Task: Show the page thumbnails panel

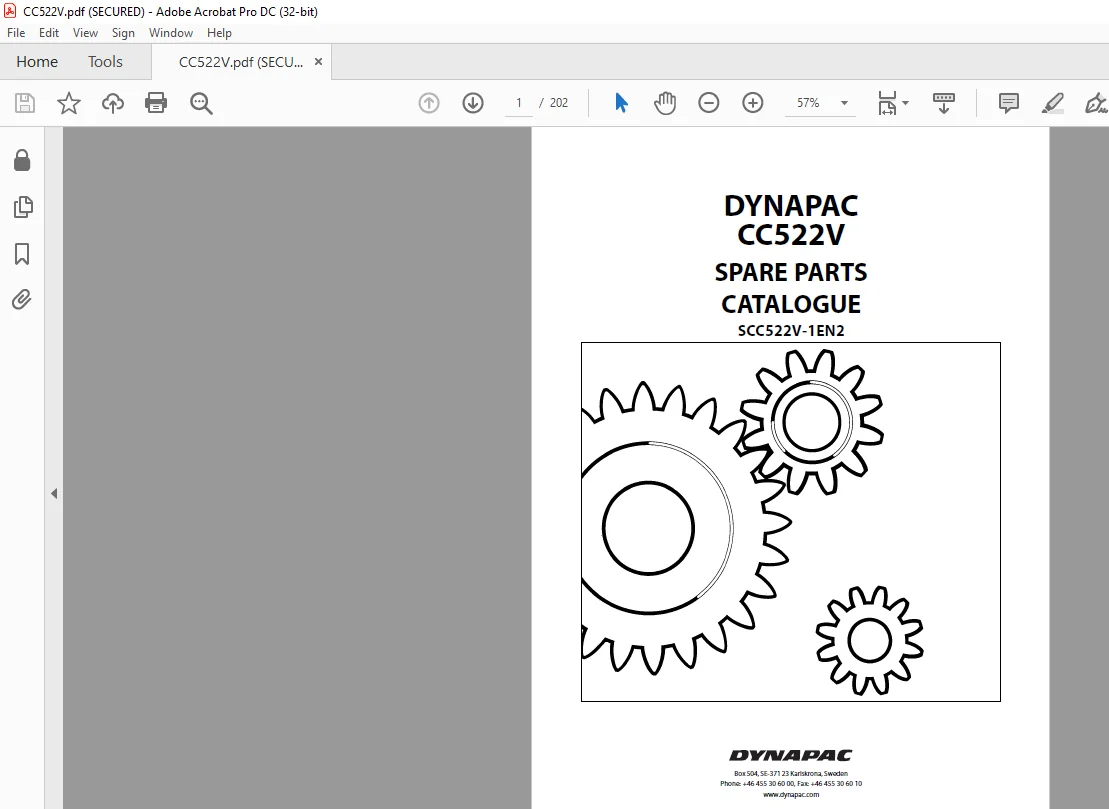Action: tap(23, 206)
